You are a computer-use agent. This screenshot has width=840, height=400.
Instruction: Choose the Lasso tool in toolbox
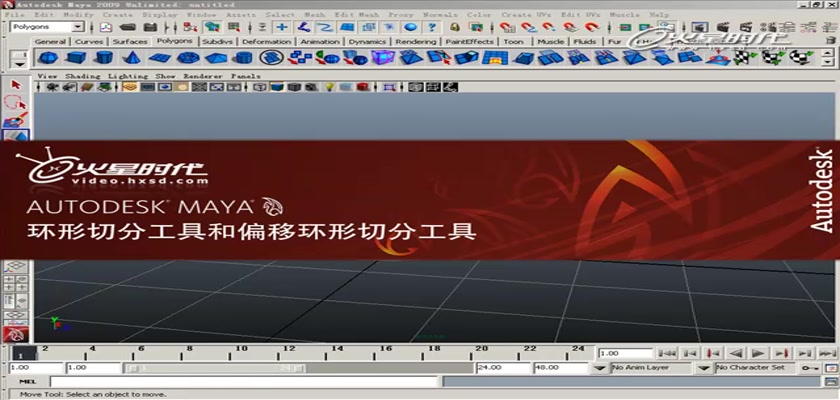(x=16, y=103)
